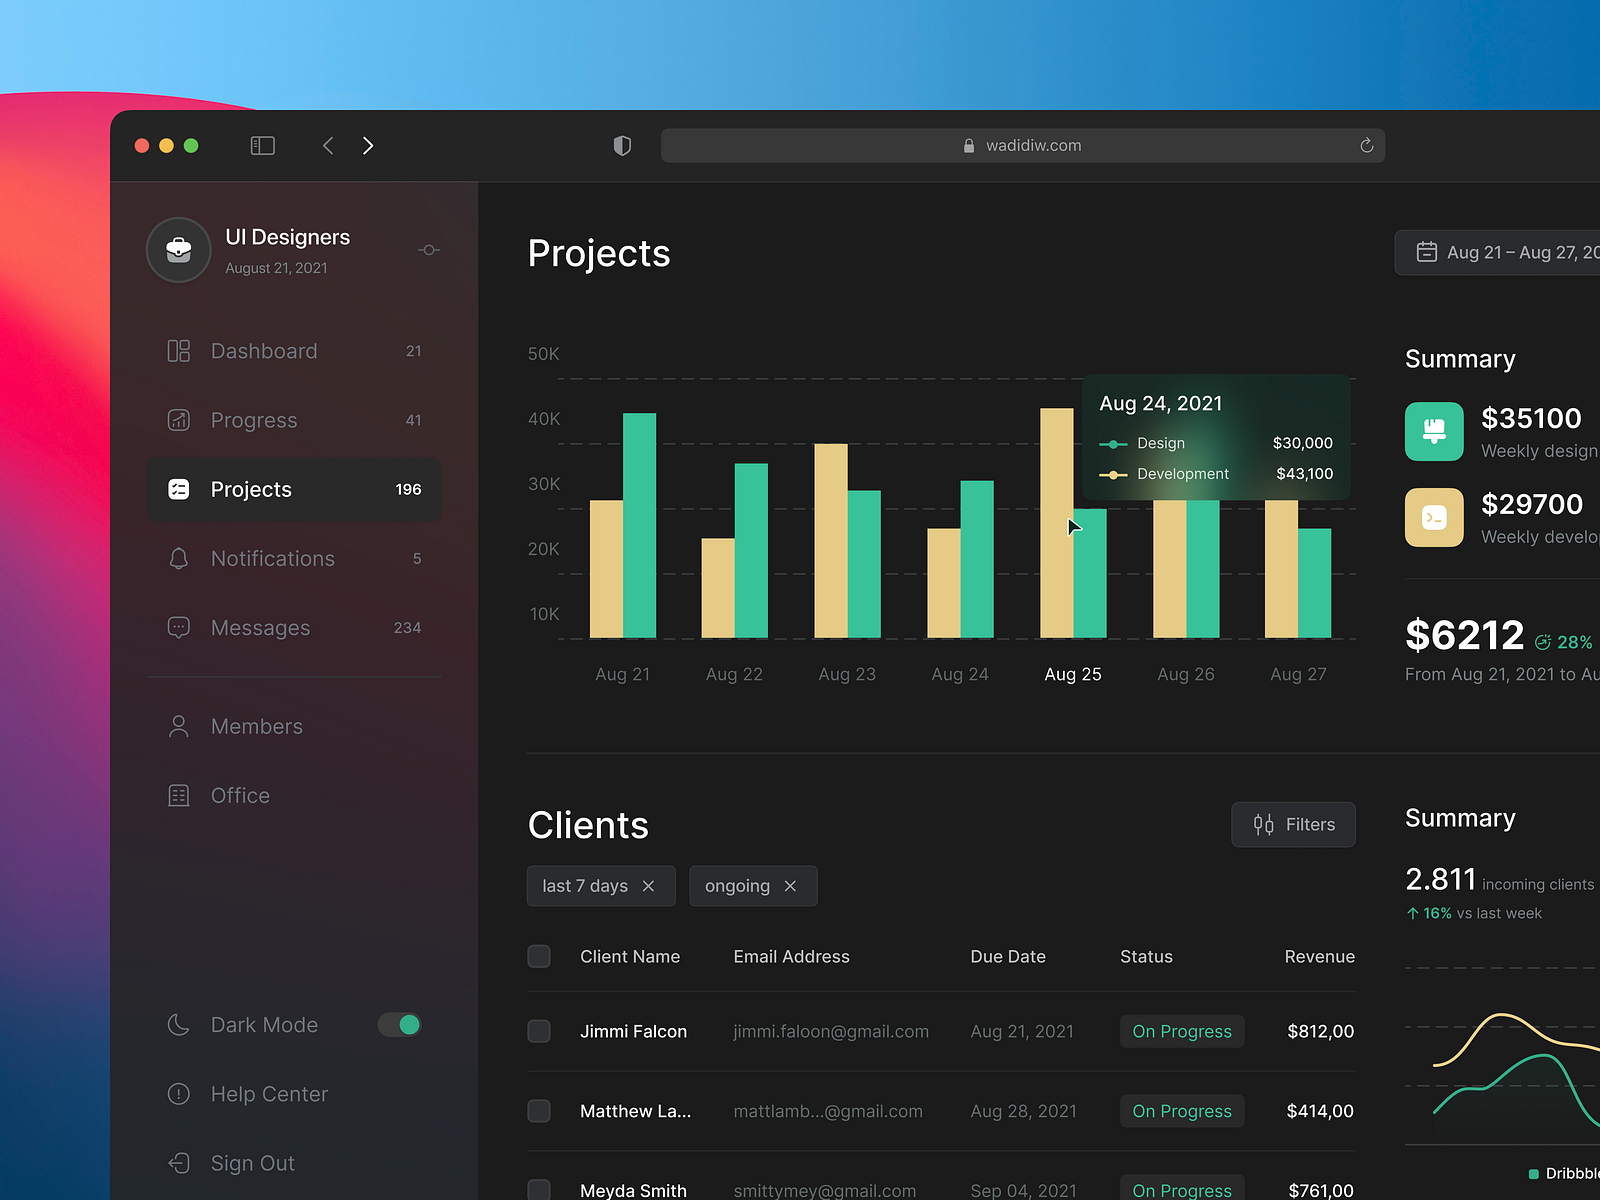This screenshot has width=1600, height=1200.
Task: Click the Projects checklist icon
Action: click(179, 489)
